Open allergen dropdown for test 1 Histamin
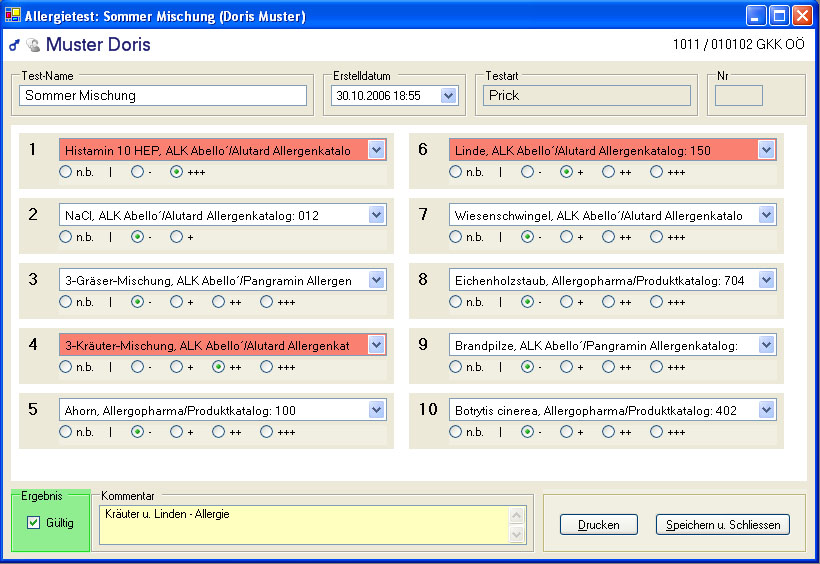Screen dimensions: 820x564 tap(377, 150)
